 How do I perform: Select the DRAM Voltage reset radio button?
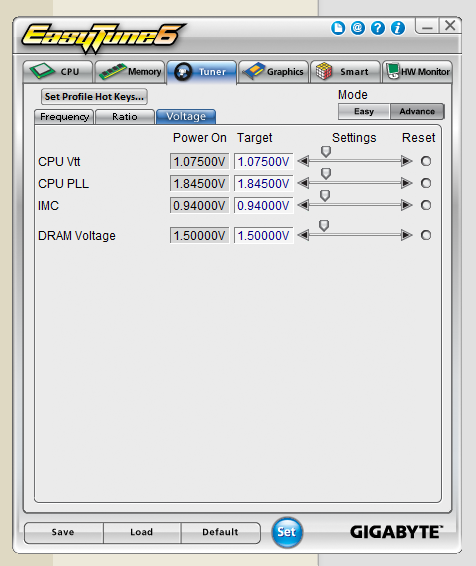point(426,235)
